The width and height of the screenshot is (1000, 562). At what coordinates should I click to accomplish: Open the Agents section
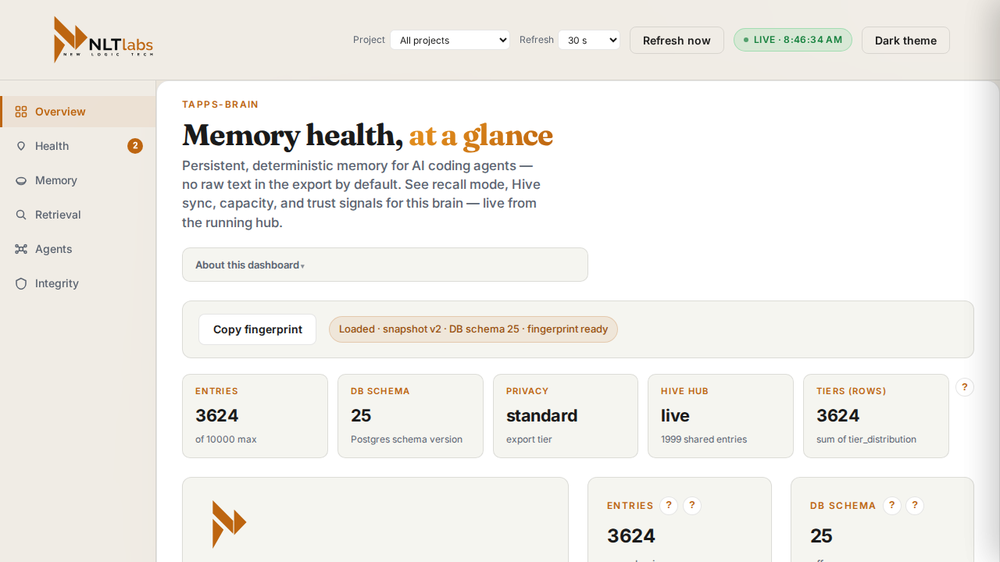[78, 249]
